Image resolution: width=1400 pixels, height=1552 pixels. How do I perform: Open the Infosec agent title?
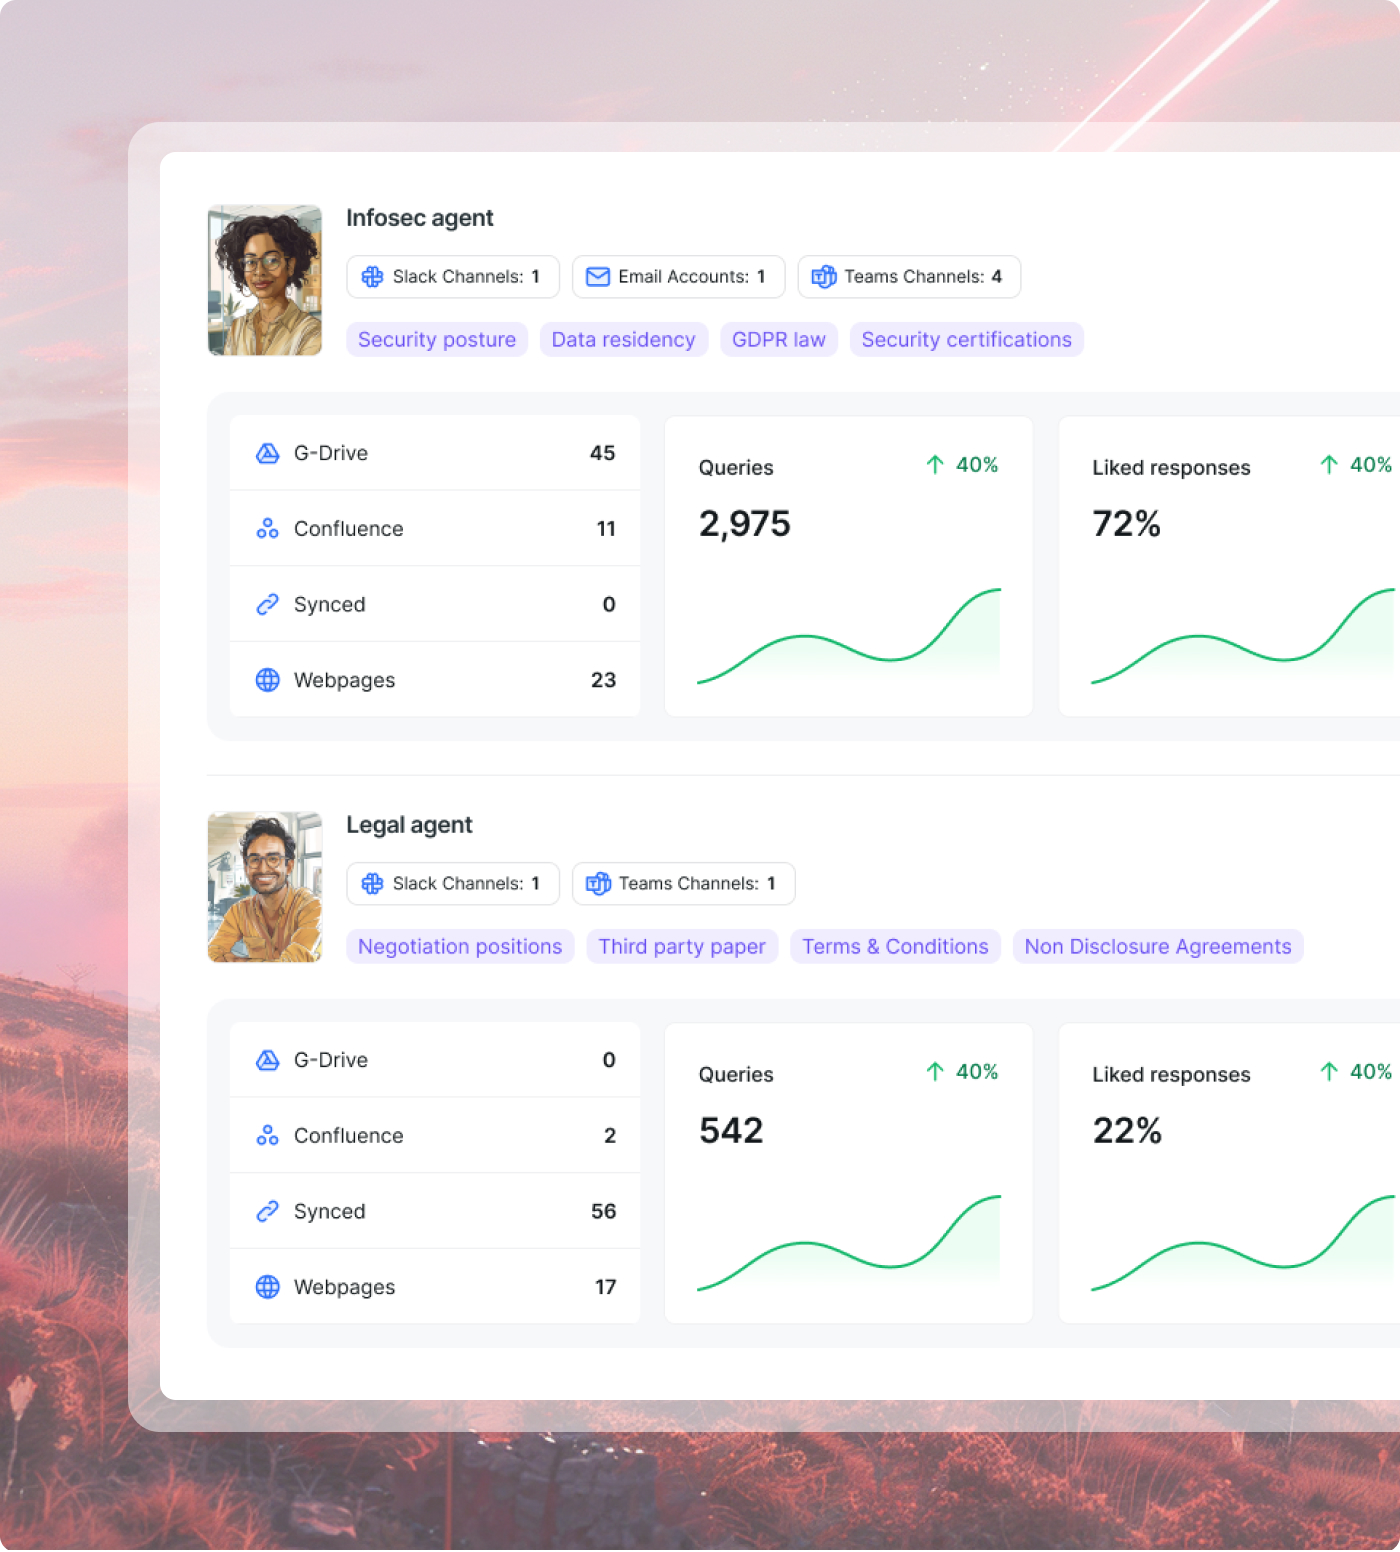[x=419, y=218]
